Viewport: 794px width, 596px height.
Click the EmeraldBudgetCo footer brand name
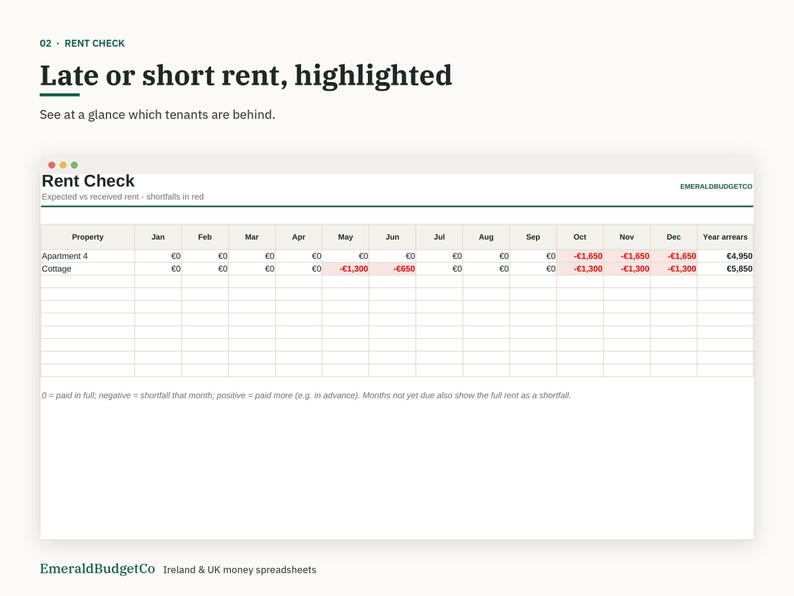(97, 569)
